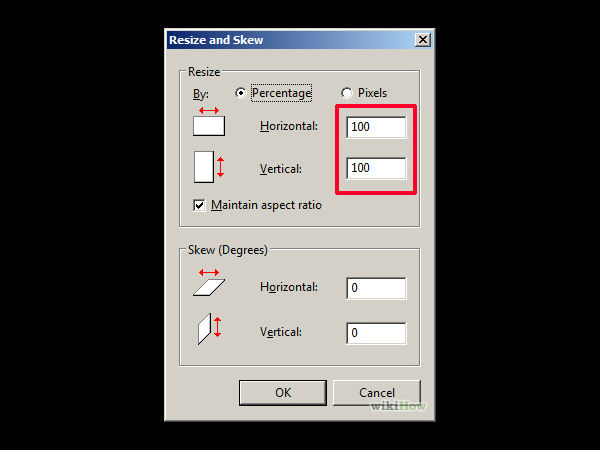This screenshot has height=450, width=600.
Task: Focus the Resize Vertical value field
Action: (x=376, y=168)
